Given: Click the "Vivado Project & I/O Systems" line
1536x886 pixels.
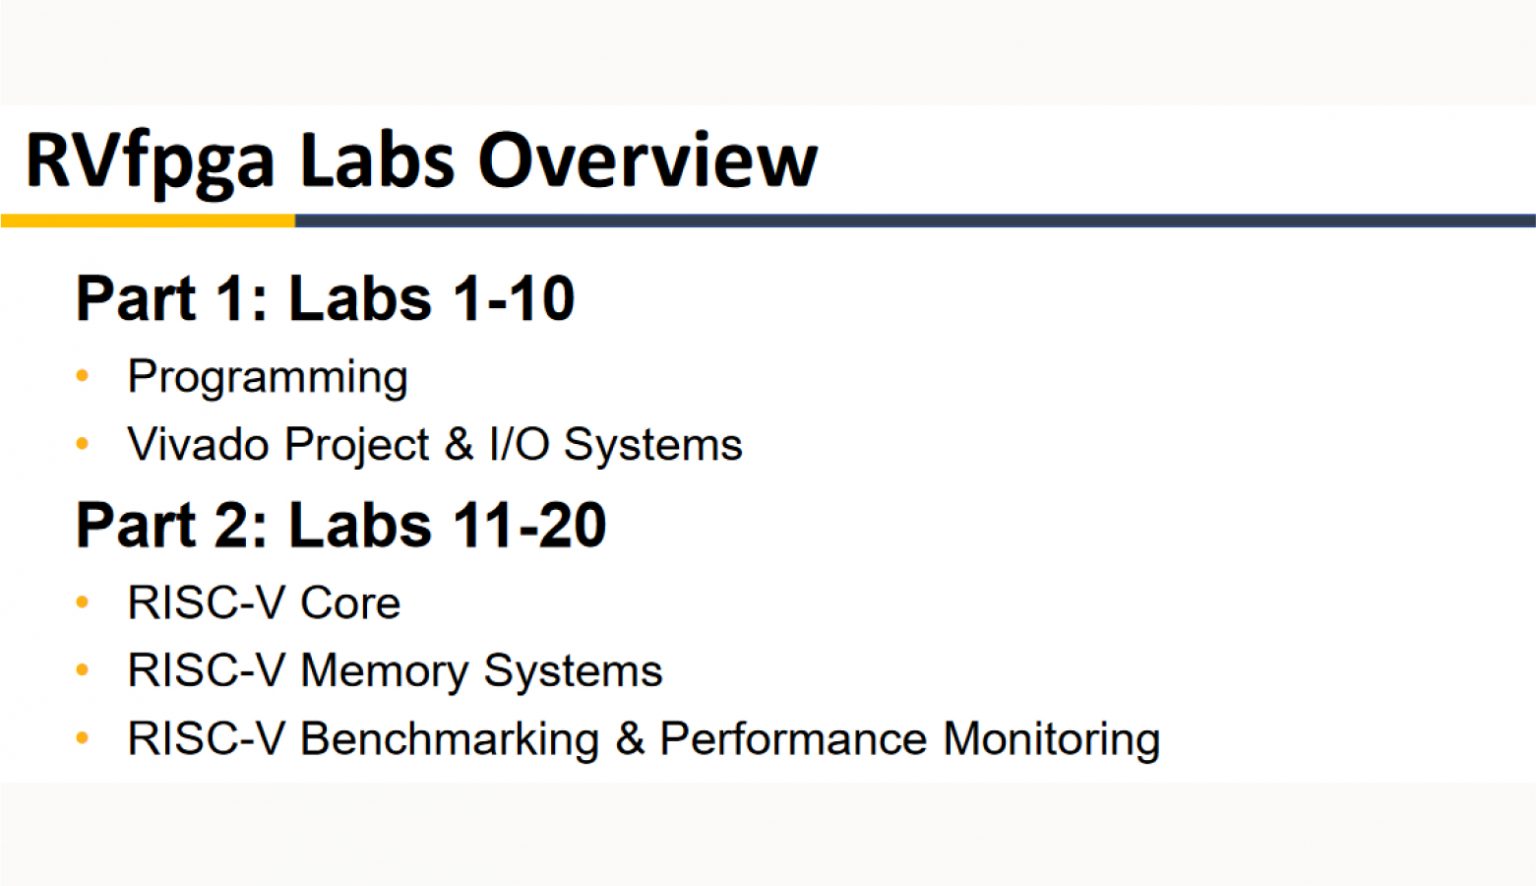Looking at the screenshot, I should click(434, 445).
